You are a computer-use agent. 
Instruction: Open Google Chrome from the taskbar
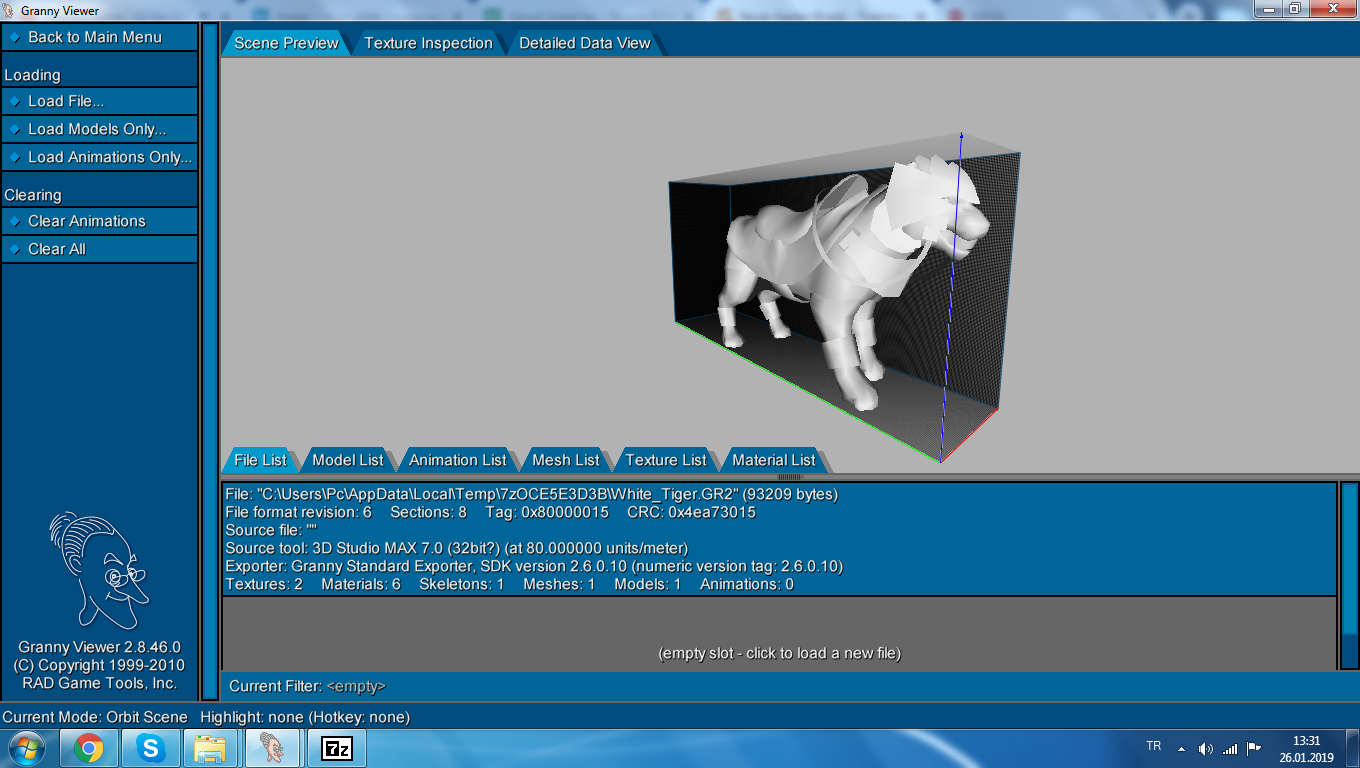89,748
